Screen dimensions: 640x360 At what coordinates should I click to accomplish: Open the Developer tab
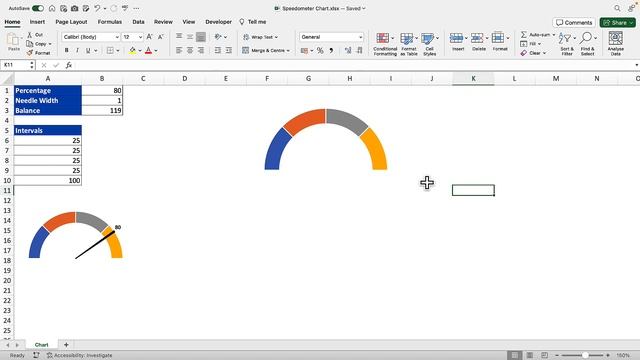218,22
